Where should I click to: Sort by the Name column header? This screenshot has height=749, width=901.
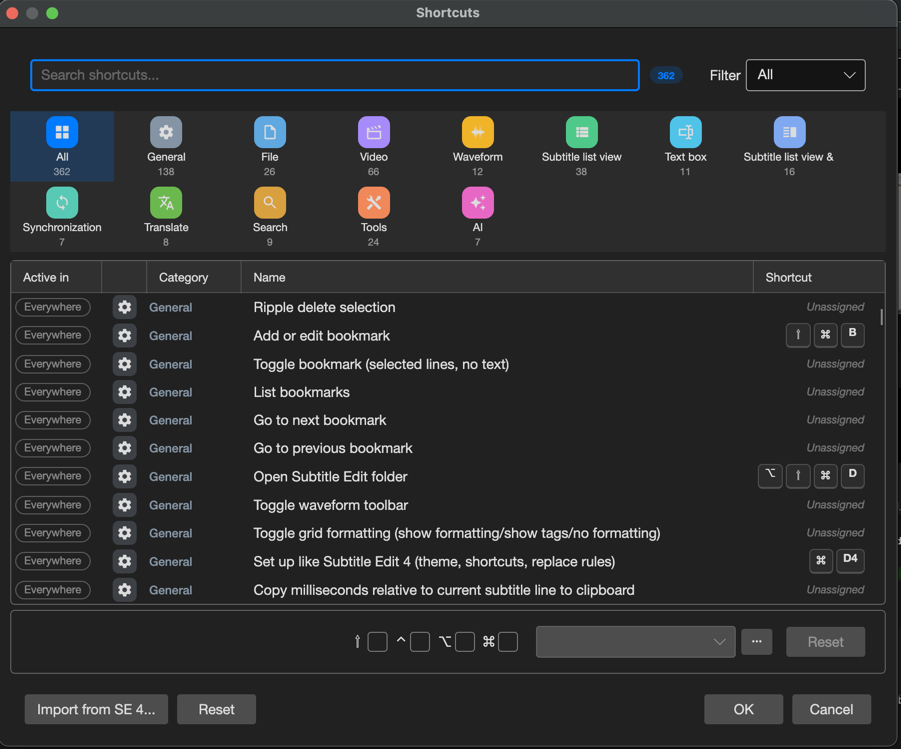pyautogui.click(x=497, y=277)
